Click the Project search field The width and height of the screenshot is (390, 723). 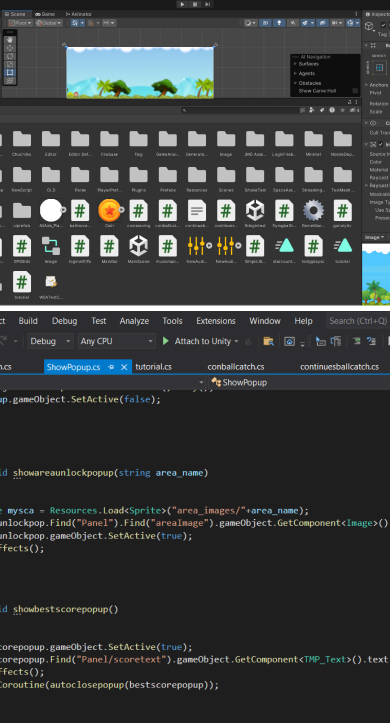pos(240,110)
